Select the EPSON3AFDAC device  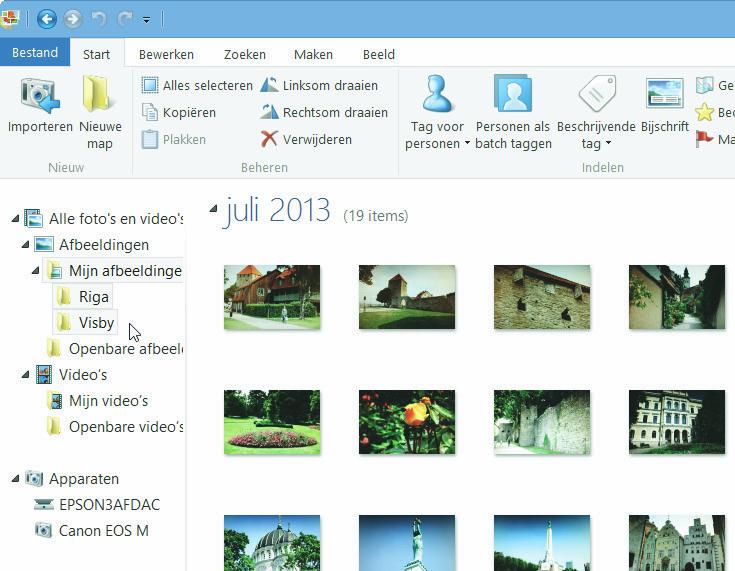coord(98,504)
